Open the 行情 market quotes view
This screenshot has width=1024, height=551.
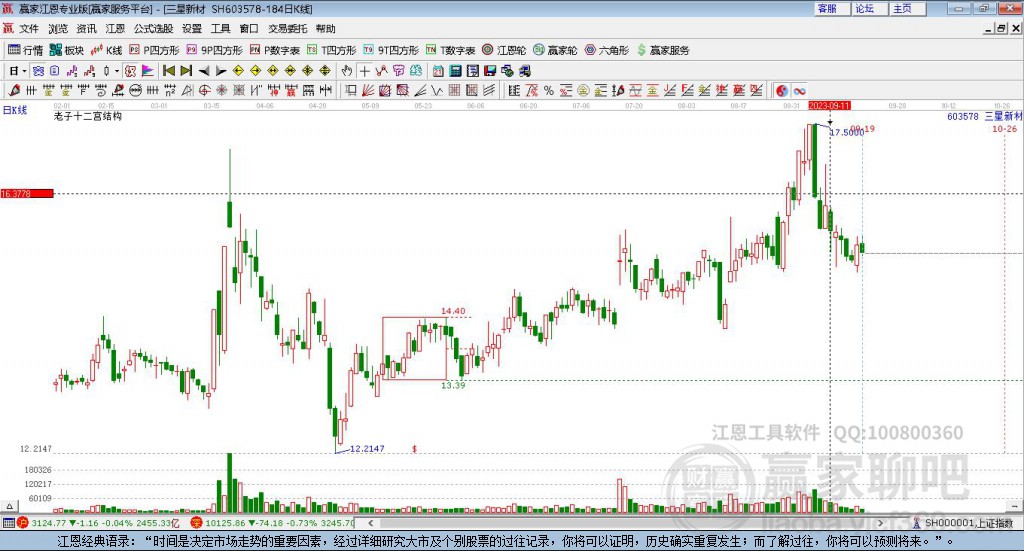click(x=25, y=50)
